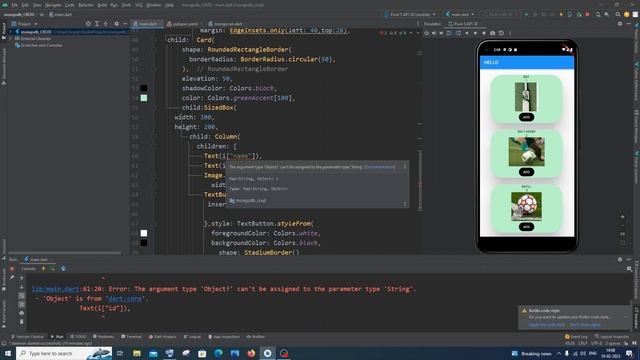Viewport: 640px width, 360px height.
Task: Click print icon in Run console gutter
Action: coord(22,313)
